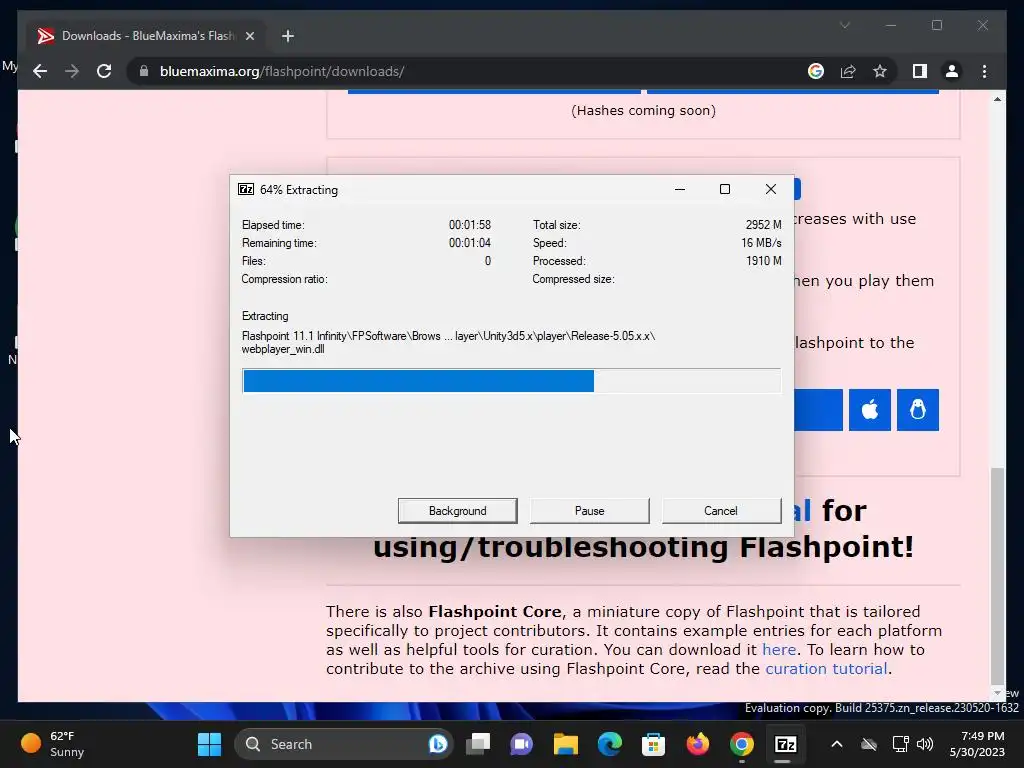Image resolution: width=1024 pixels, height=768 pixels.
Task: Bookmark this page with the star icon
Action: click(x=880, y=71)
